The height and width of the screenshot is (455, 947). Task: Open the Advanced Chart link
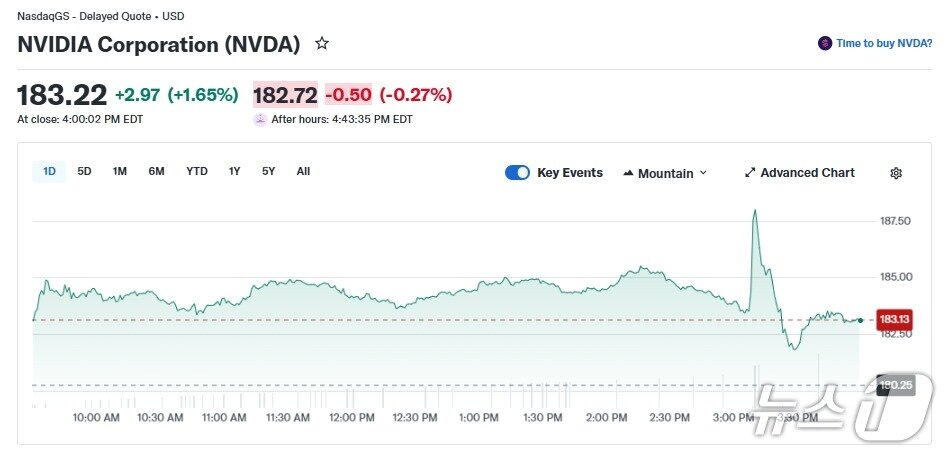coord(807,173)
